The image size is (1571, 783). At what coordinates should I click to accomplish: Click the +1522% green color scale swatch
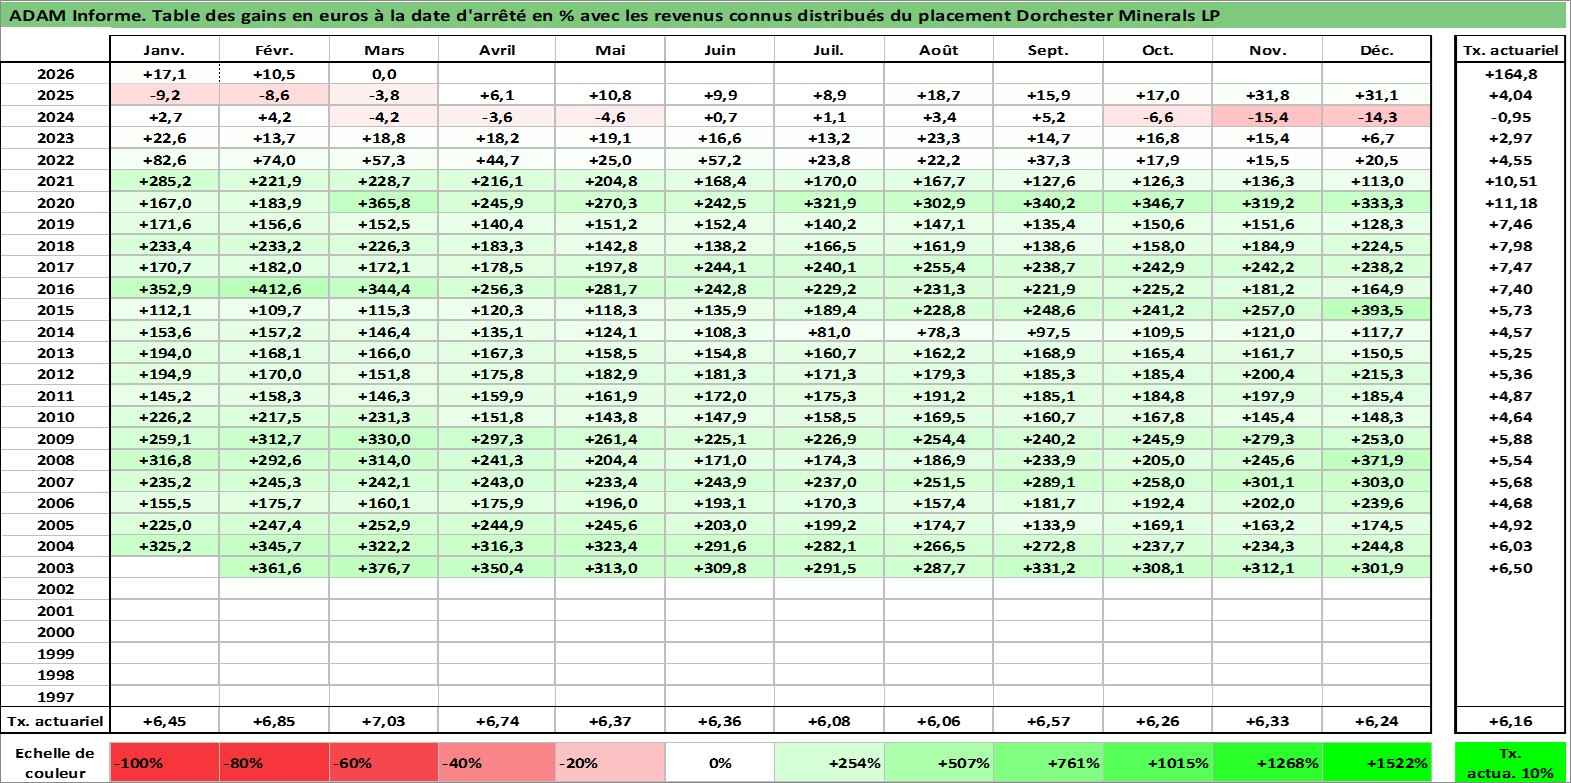tap(1376, 762)
